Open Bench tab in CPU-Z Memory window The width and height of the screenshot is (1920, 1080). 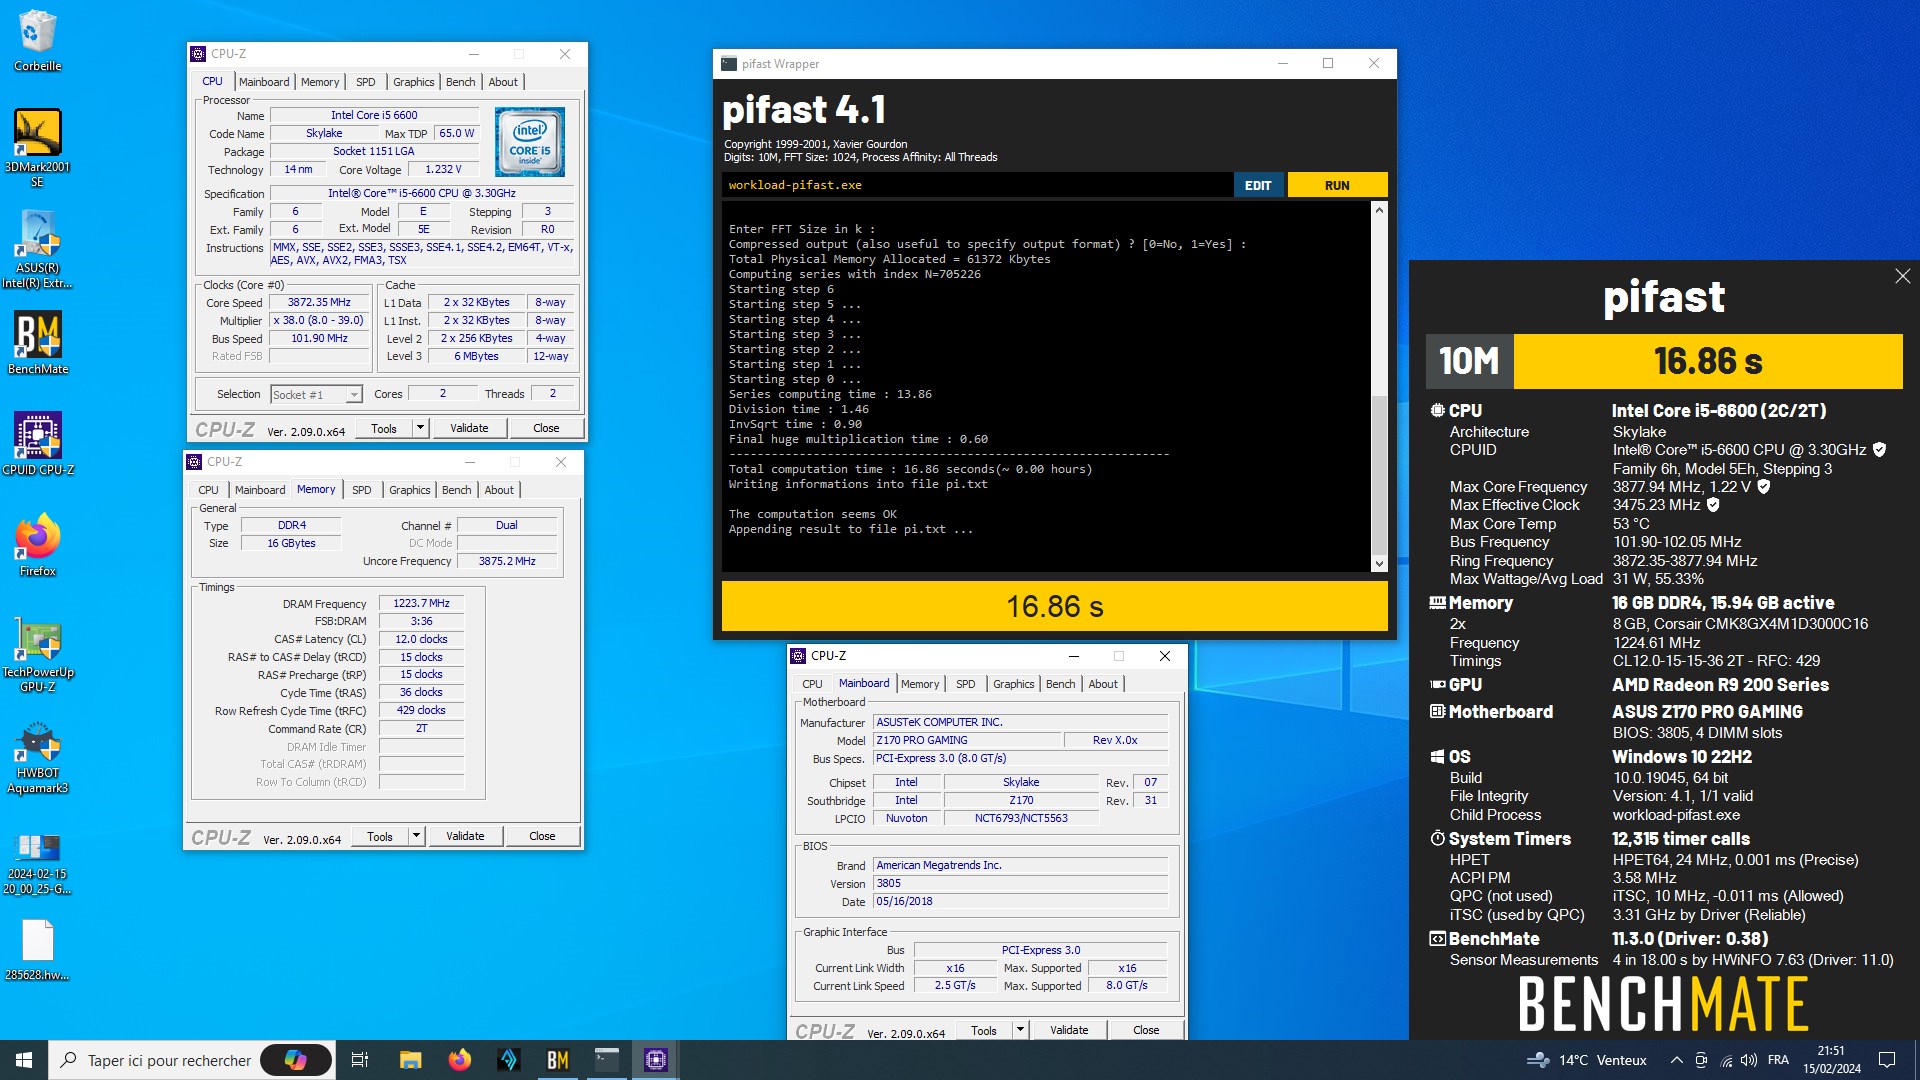(x=456, y=490)
